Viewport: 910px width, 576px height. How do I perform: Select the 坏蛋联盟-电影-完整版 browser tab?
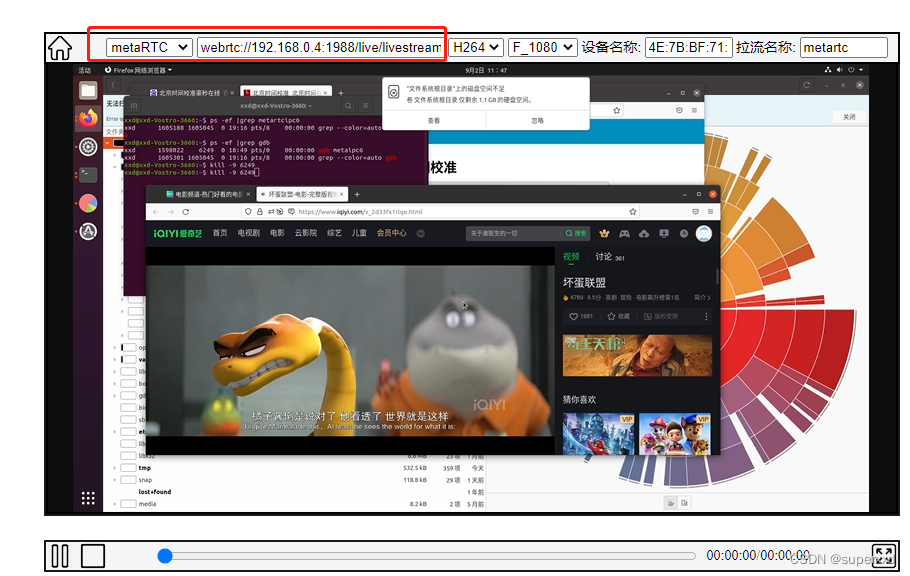pyautogui.click(x=301, y=194)
